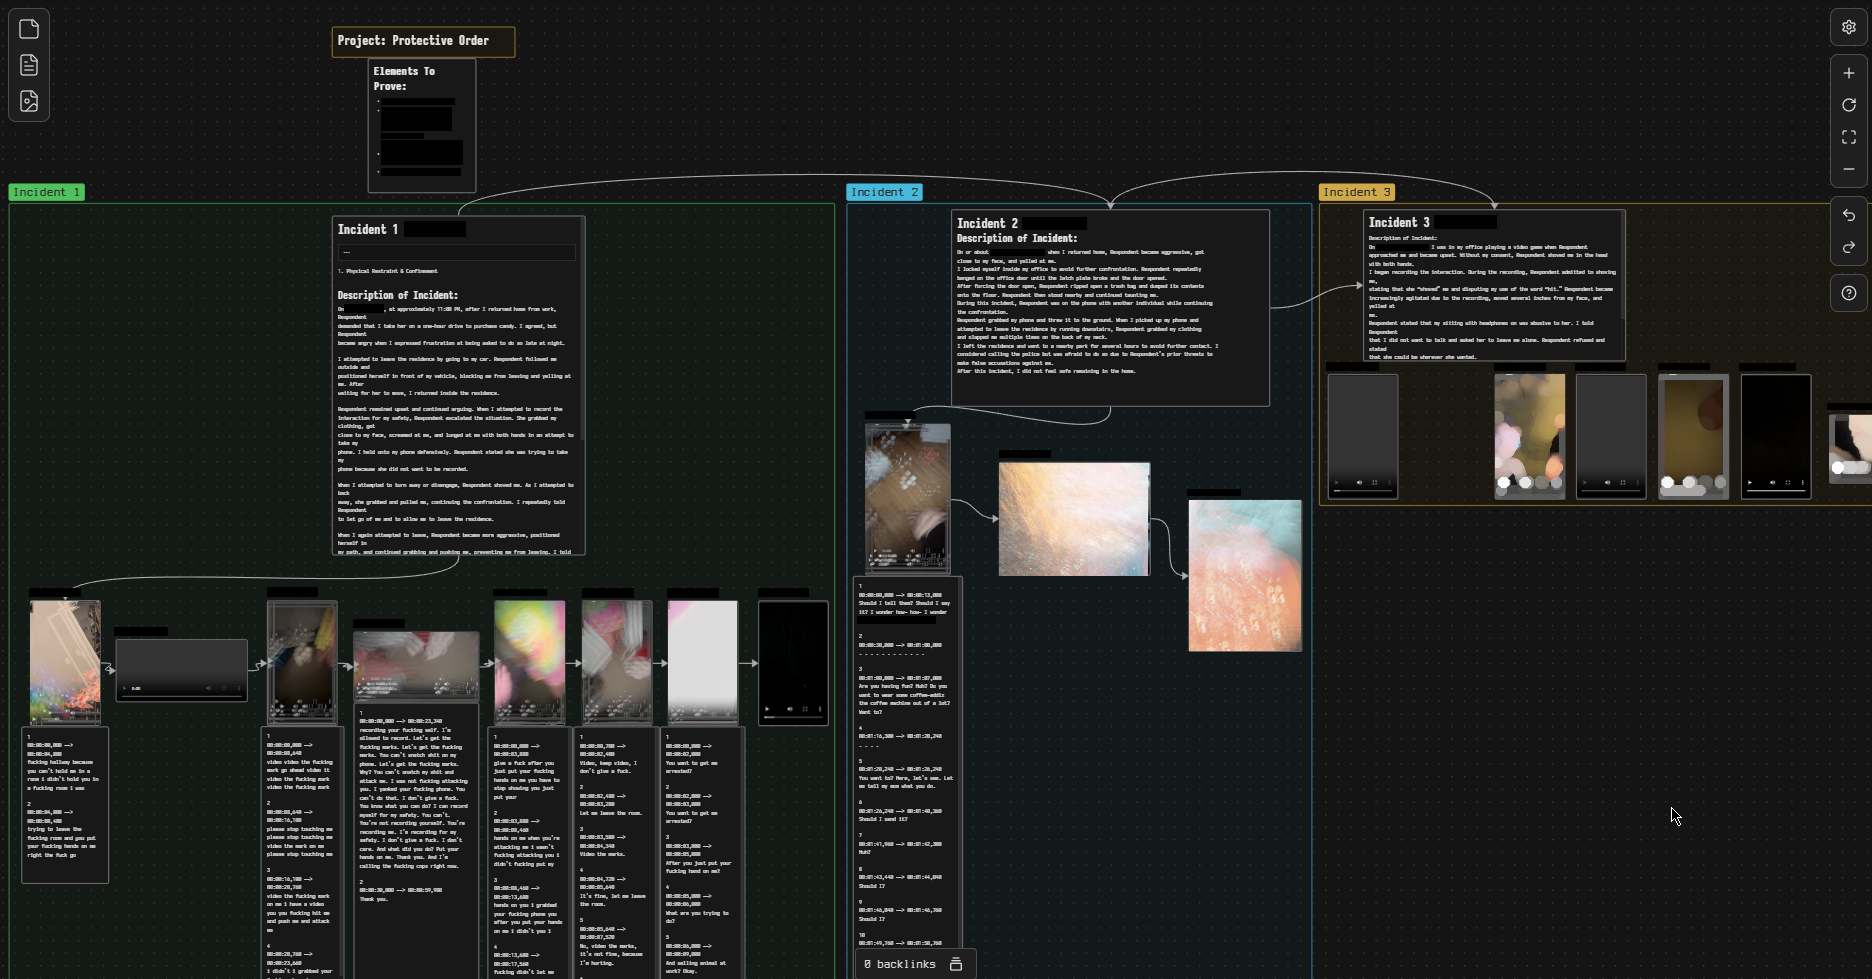Select the orange Incident 3 group label
Viewport: 1872px width, 979px height.
(1356, 192)
